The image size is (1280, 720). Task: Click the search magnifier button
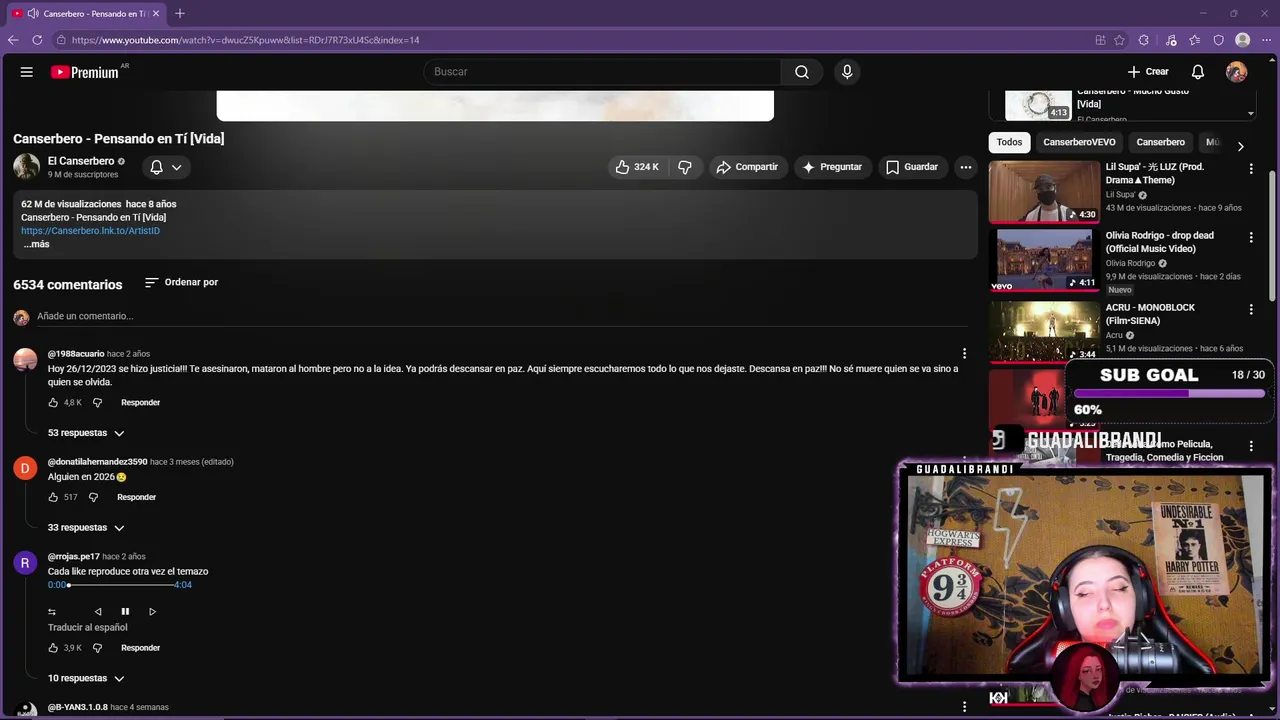(802, 72)
